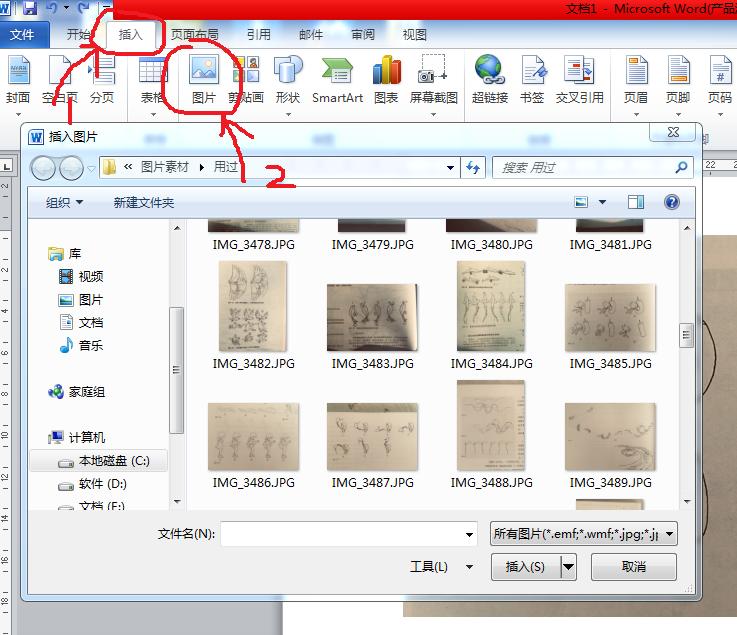Open recent pages dropdown next to nav arrows
Screen dimensions: 737x635
91,168
